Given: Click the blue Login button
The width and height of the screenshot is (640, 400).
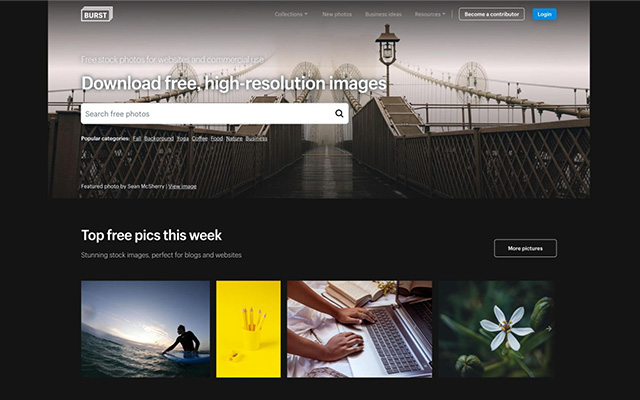Looking at the screenshot, I should click(x=544, y=14).
